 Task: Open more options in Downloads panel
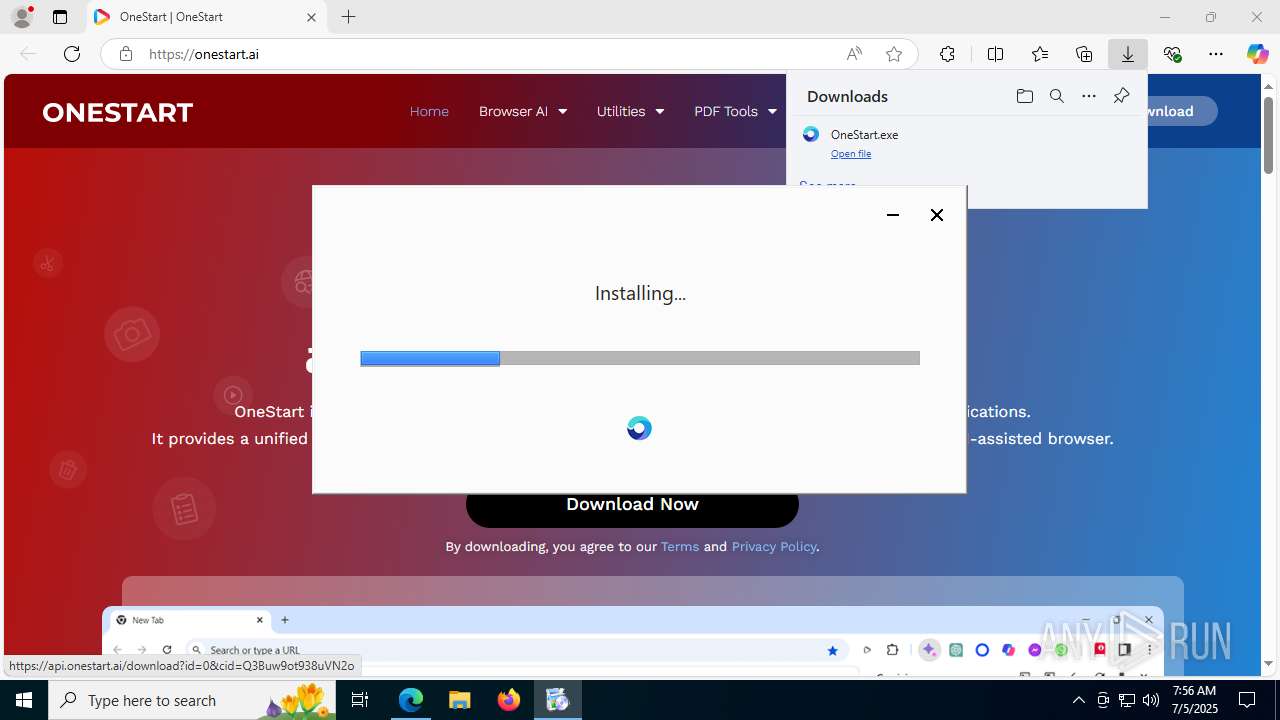pos(1089,96)
